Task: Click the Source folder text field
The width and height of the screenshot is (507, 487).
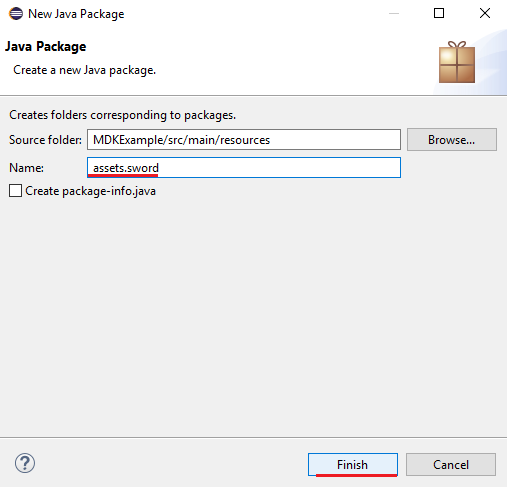Action: (x=244, y=140)
